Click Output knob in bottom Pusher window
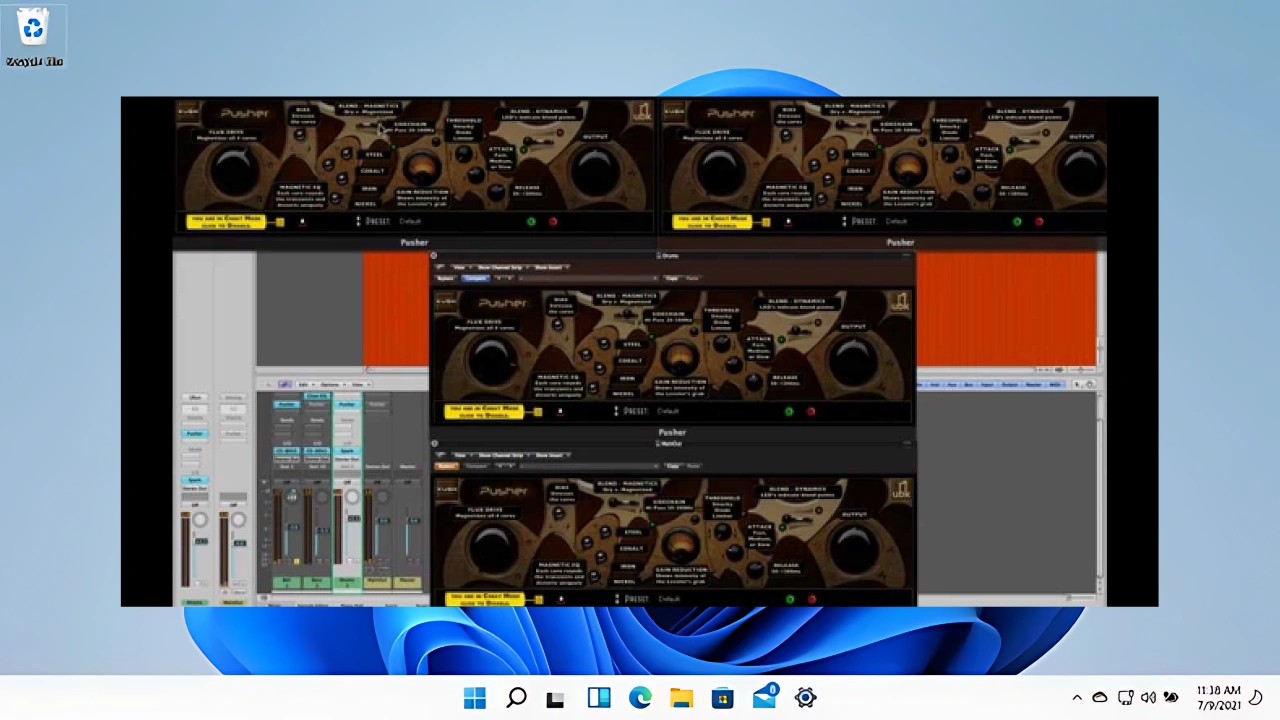 click(853, 548)
